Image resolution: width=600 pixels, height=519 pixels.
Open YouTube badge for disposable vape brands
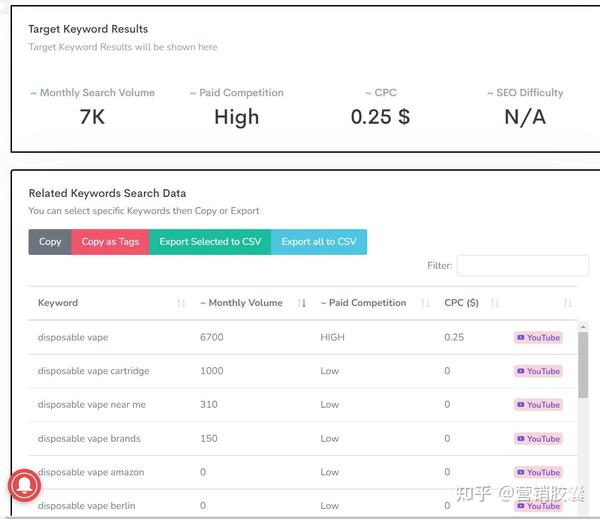coord(538,439)
